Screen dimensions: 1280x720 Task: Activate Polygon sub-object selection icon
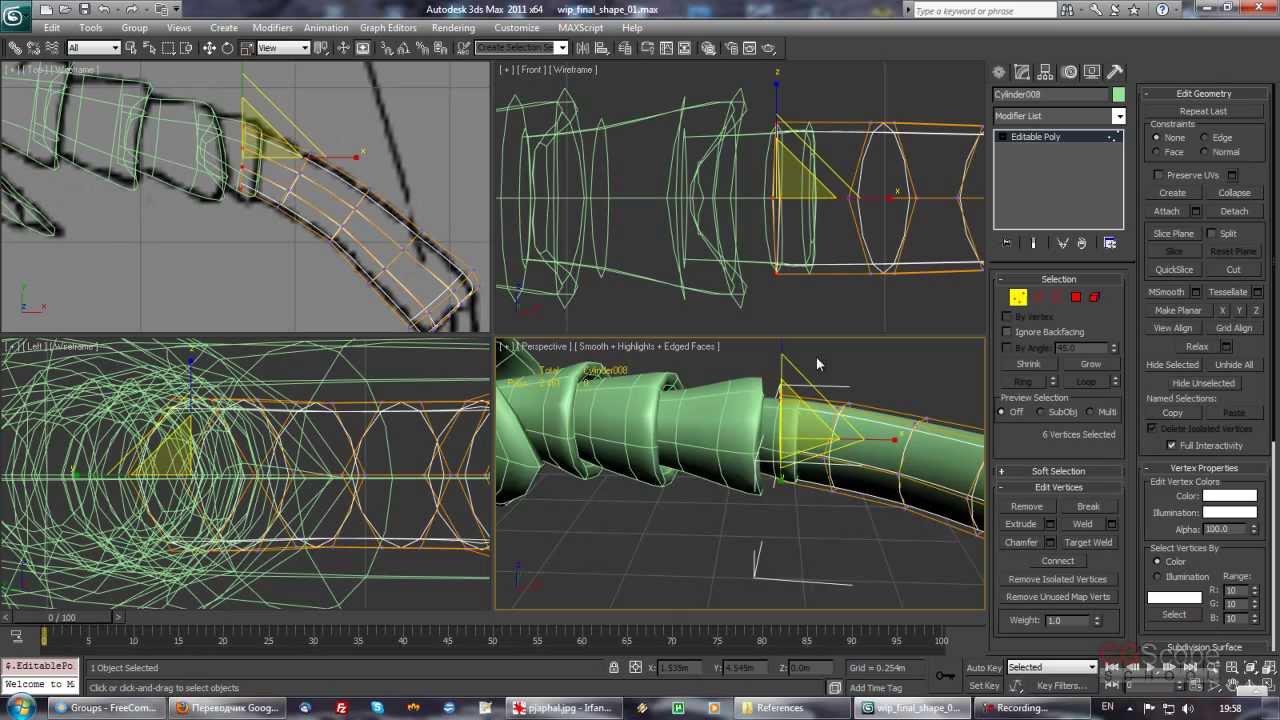1076,297
